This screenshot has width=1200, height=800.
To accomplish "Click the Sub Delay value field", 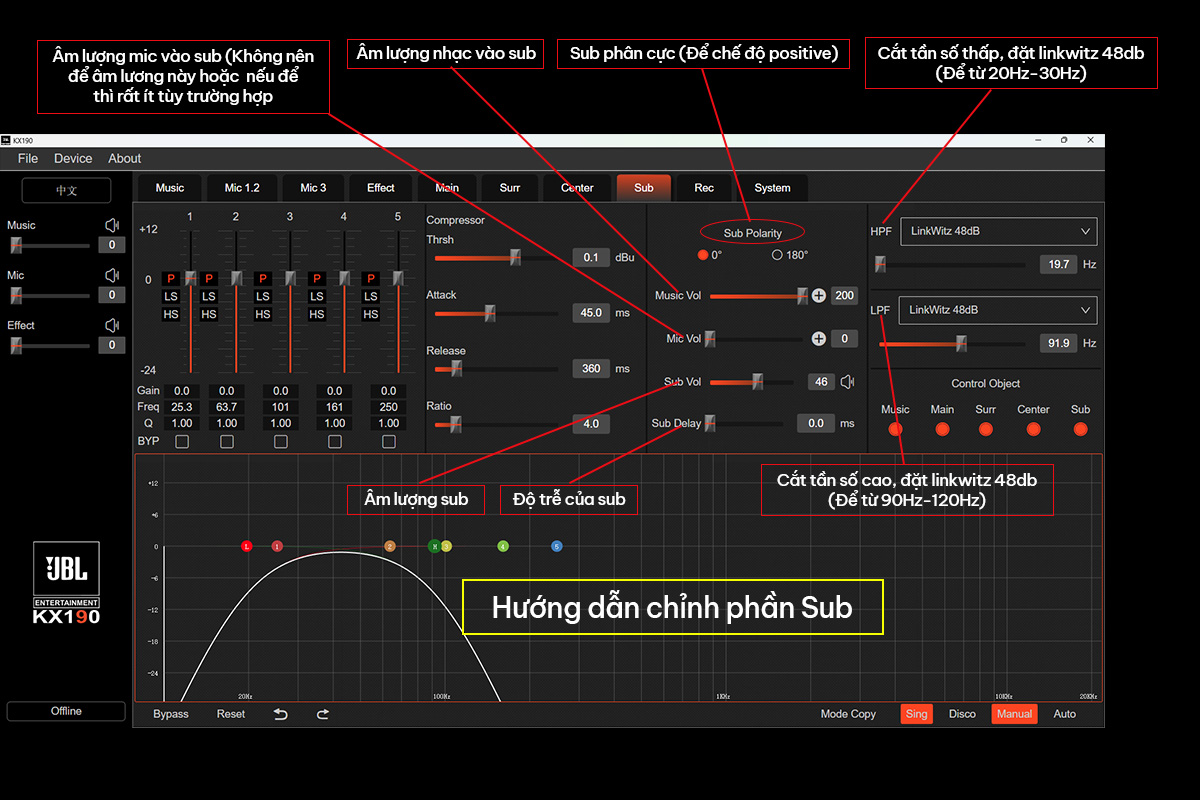I will tap(815, 423).
